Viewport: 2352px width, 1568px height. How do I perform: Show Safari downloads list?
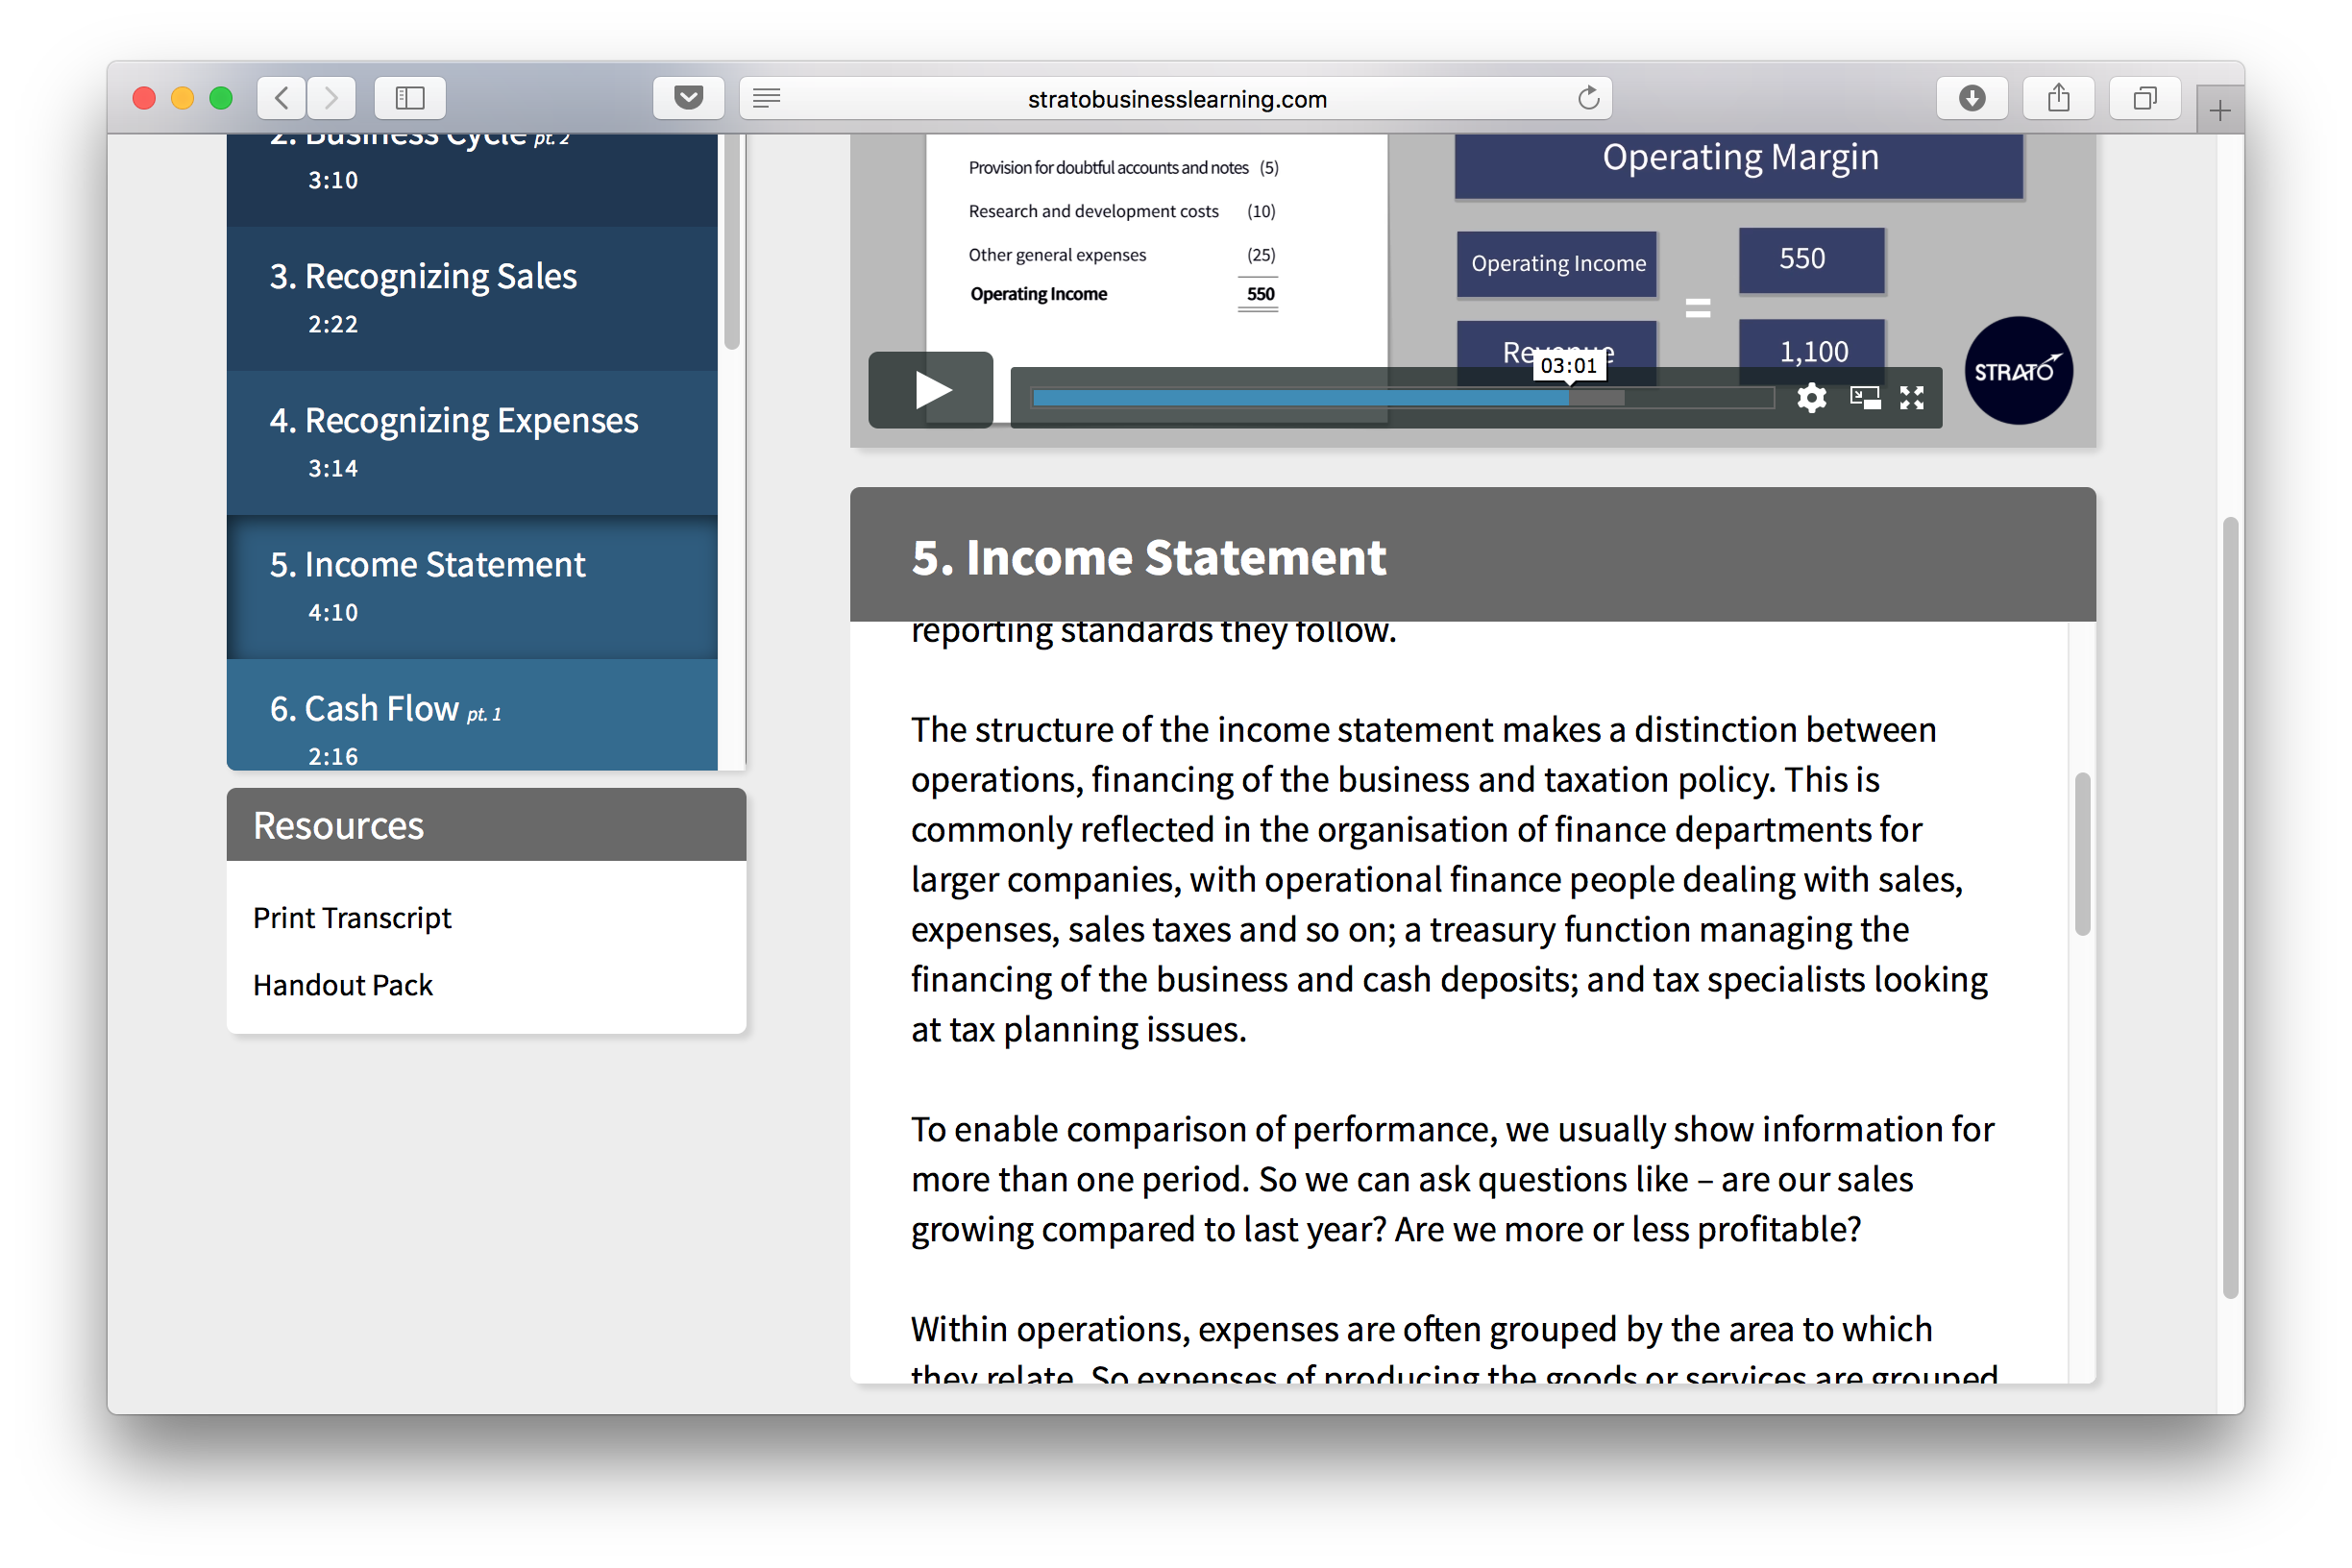tap(1971, 98)
